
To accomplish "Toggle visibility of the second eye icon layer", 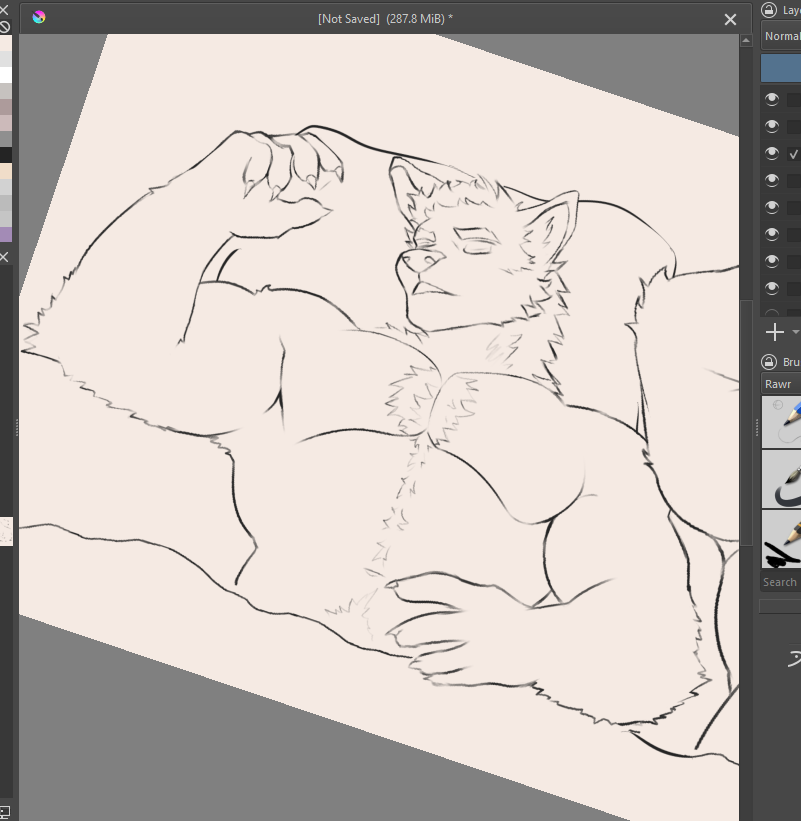I will [772, 126].
